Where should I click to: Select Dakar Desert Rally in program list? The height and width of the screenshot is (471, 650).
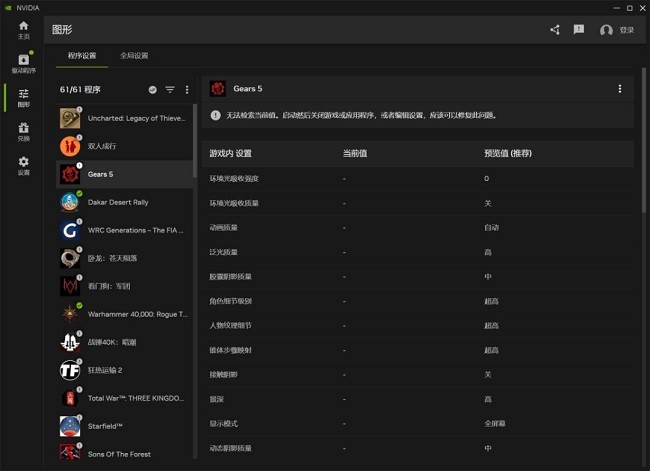point(118,202)
